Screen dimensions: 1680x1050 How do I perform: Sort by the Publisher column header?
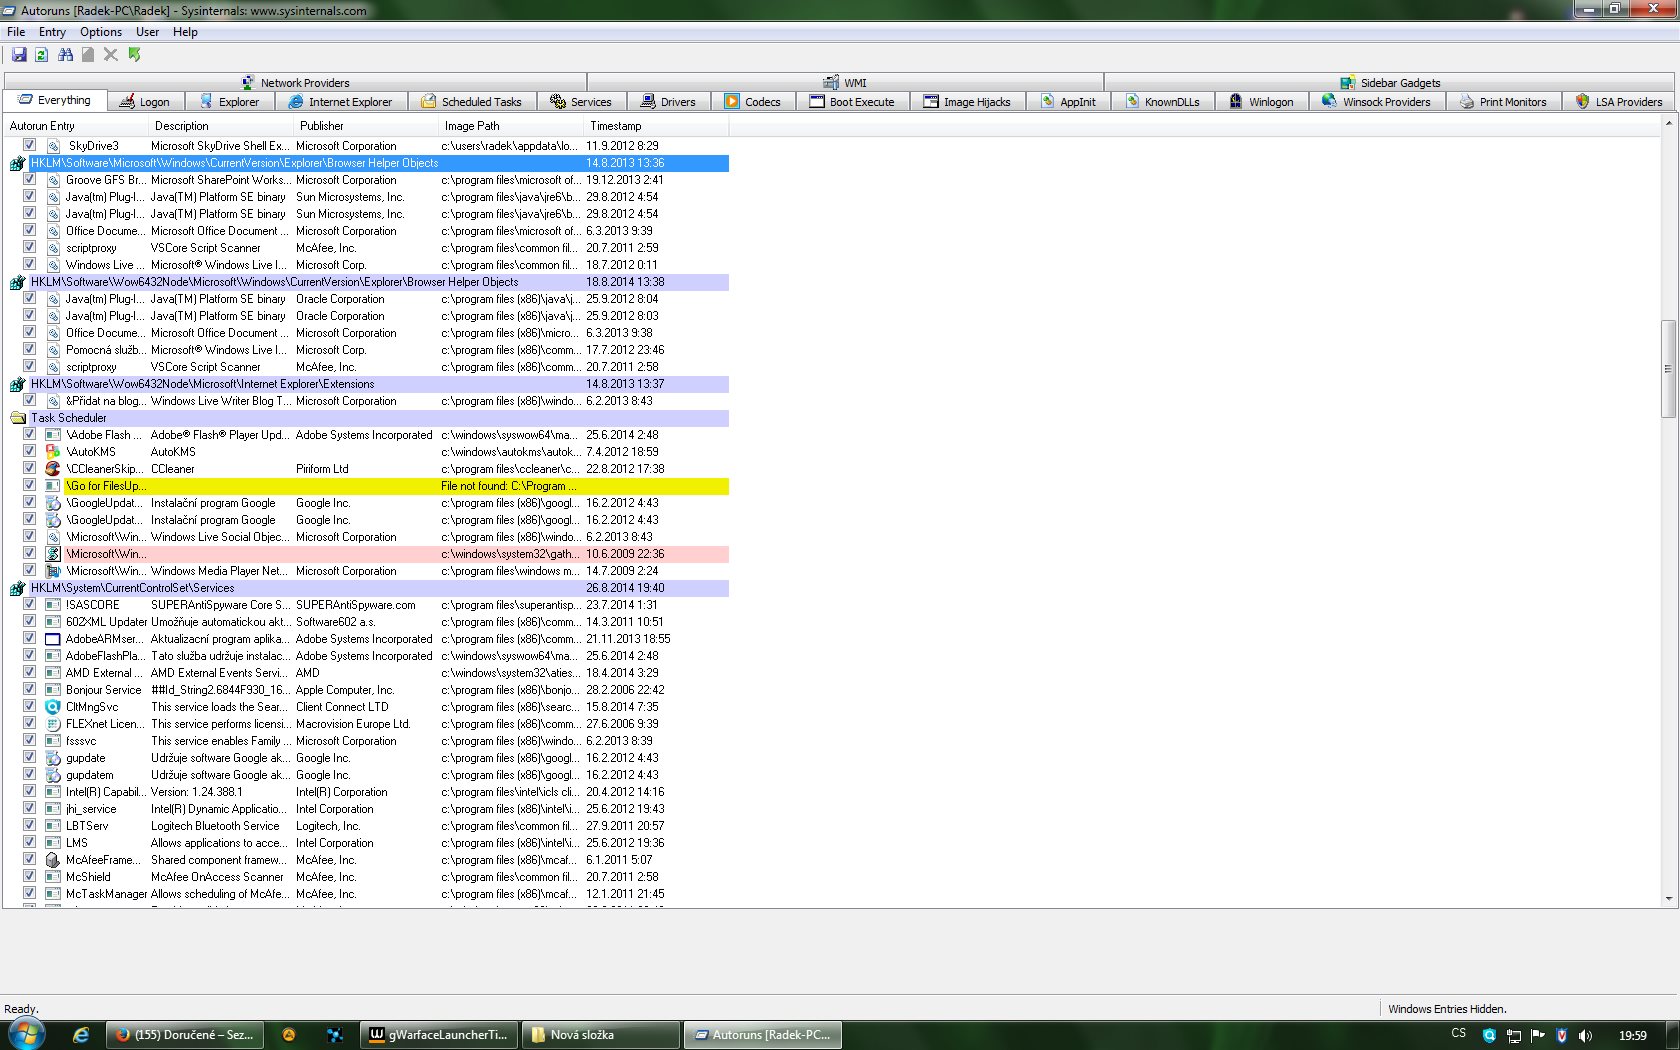coord(366,126)
